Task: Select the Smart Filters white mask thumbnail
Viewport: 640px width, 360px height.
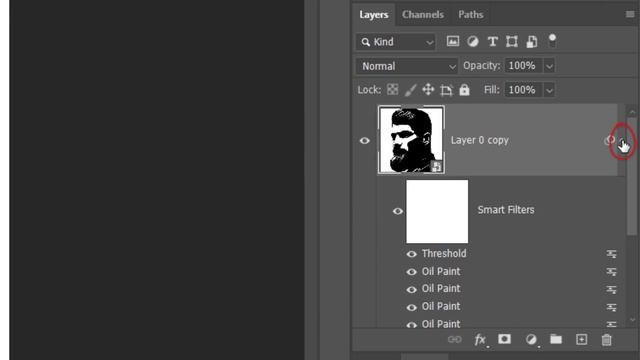Action: click(437, 211)
